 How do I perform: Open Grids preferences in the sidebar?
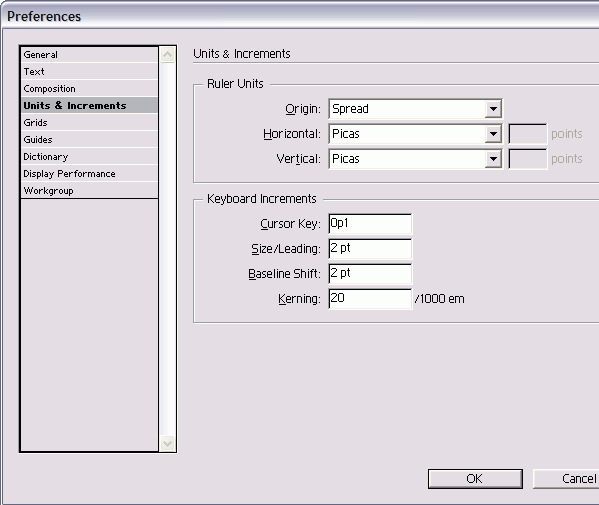coord(89,123)
